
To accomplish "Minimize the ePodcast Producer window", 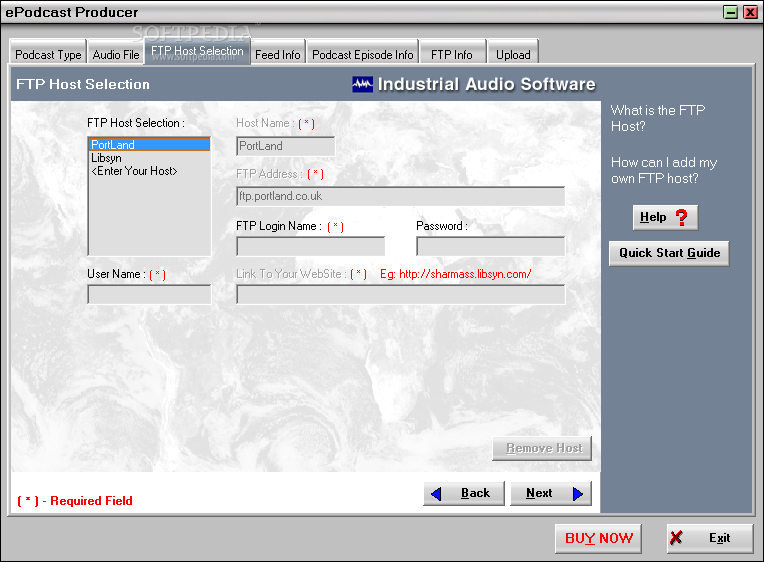I will click(730, 12).
